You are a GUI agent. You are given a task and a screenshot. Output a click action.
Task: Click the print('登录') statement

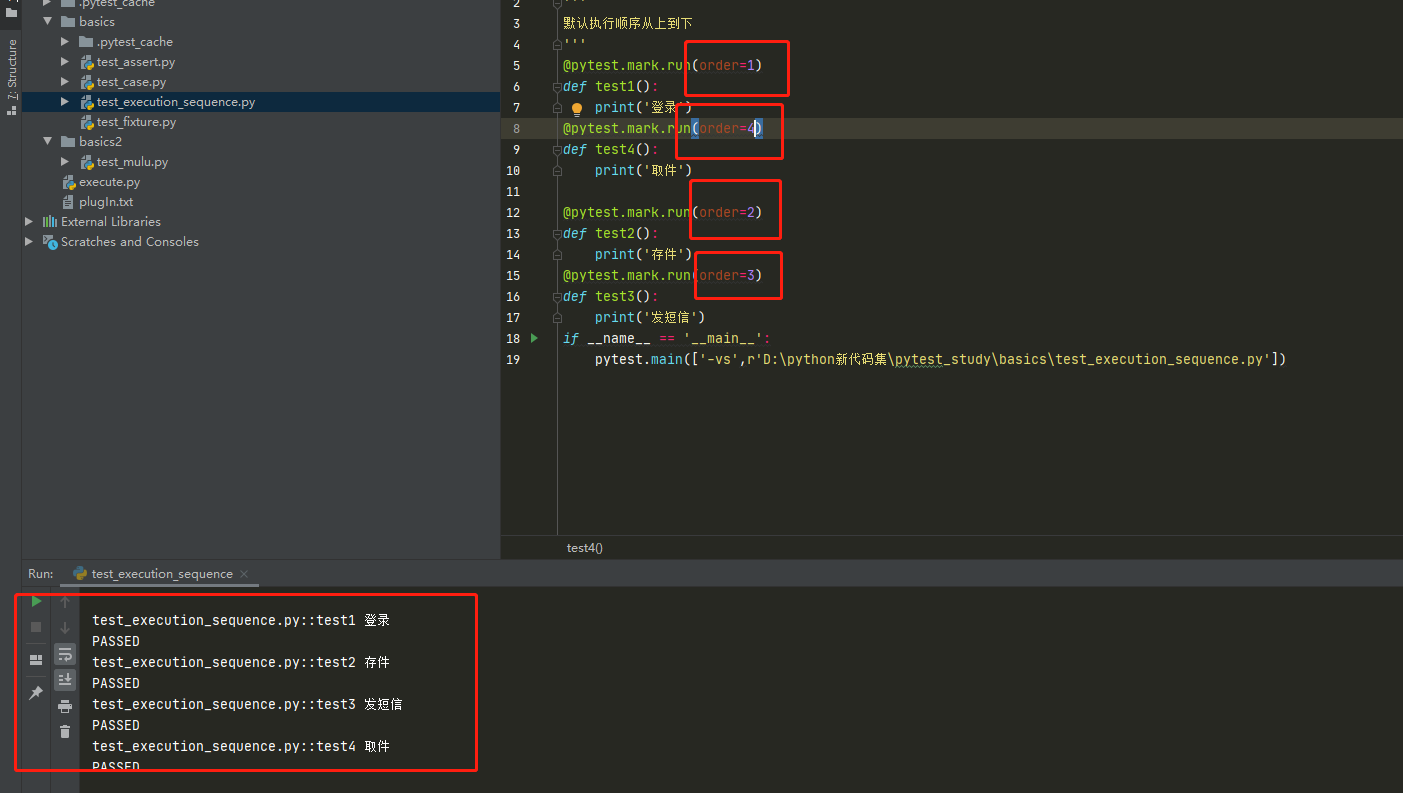[643, 107]
